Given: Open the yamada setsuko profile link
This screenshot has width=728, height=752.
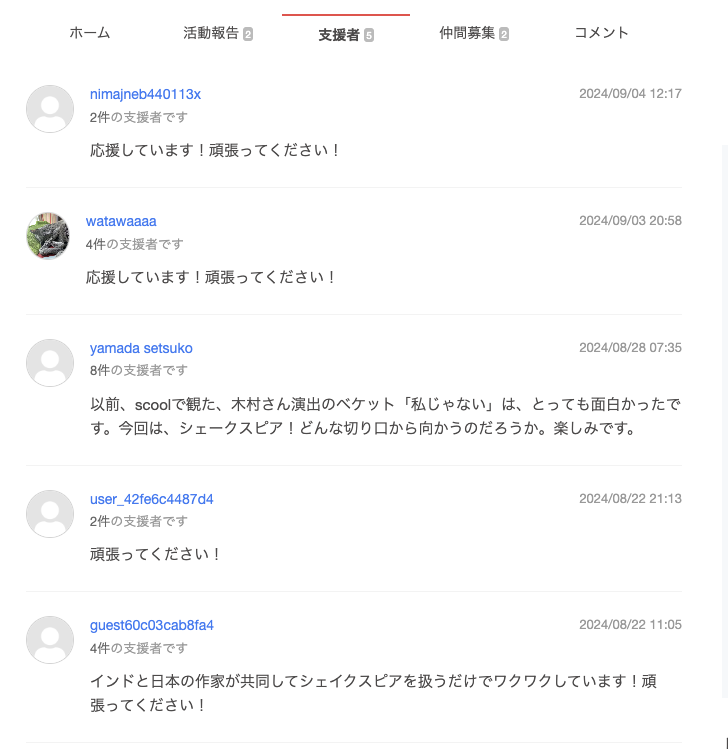Looking at the screenshot, I should [141, 348].
